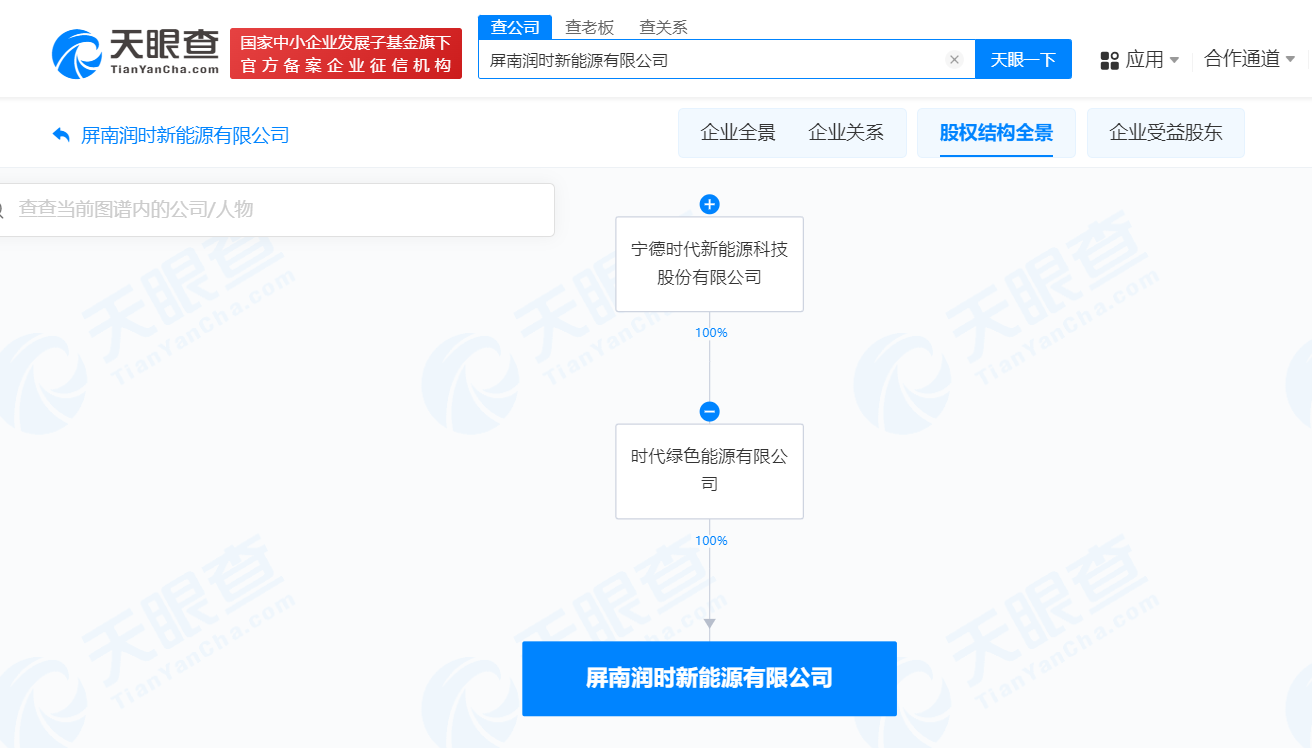The image size is (1312, 748).
Task: Expand the 合作通道 dropdown
Action: (x=1250, y=59)
